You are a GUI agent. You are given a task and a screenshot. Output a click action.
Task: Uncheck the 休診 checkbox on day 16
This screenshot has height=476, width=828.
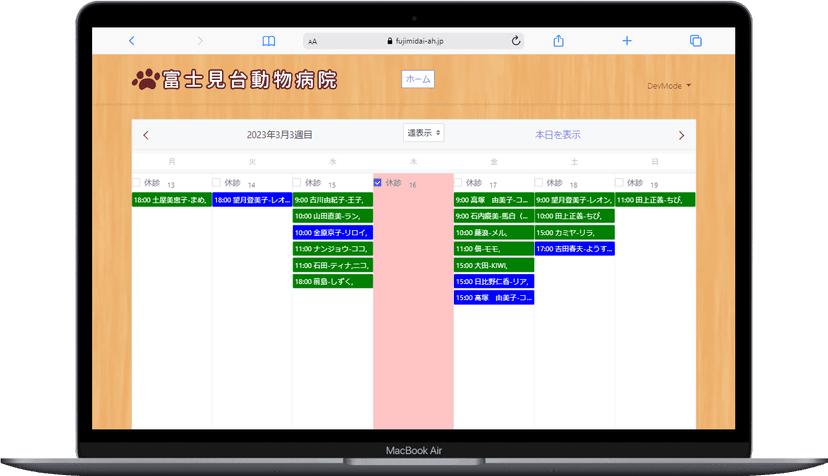point(378,182)
